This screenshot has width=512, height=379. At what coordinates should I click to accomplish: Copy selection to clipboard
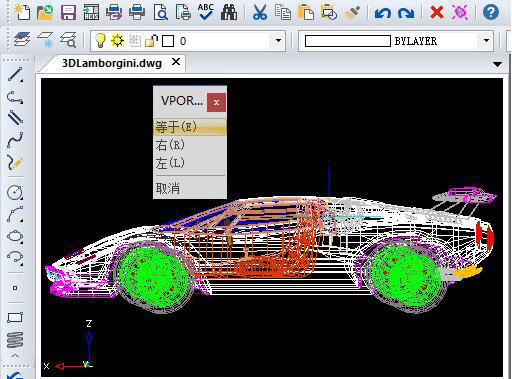click(283, 12)
